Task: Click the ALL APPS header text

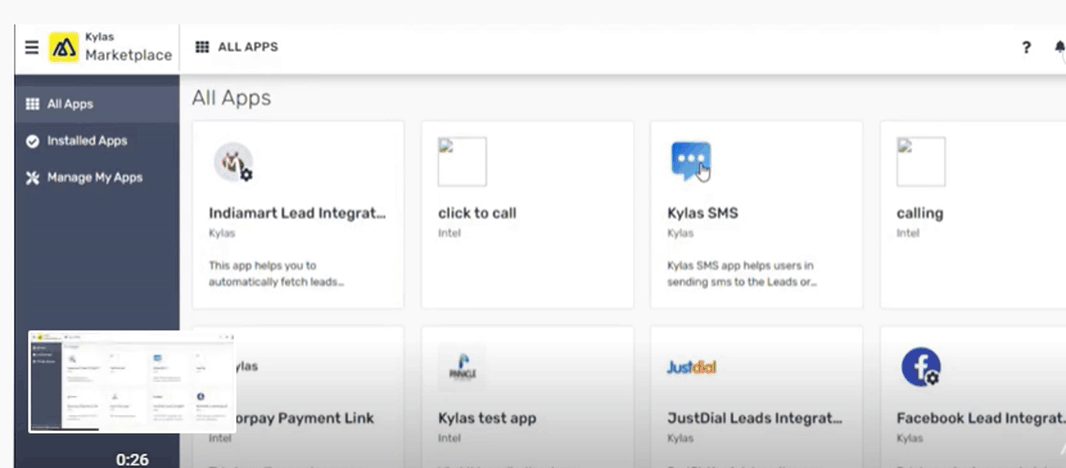Action: pyautogui.click(x=247, y=47)
